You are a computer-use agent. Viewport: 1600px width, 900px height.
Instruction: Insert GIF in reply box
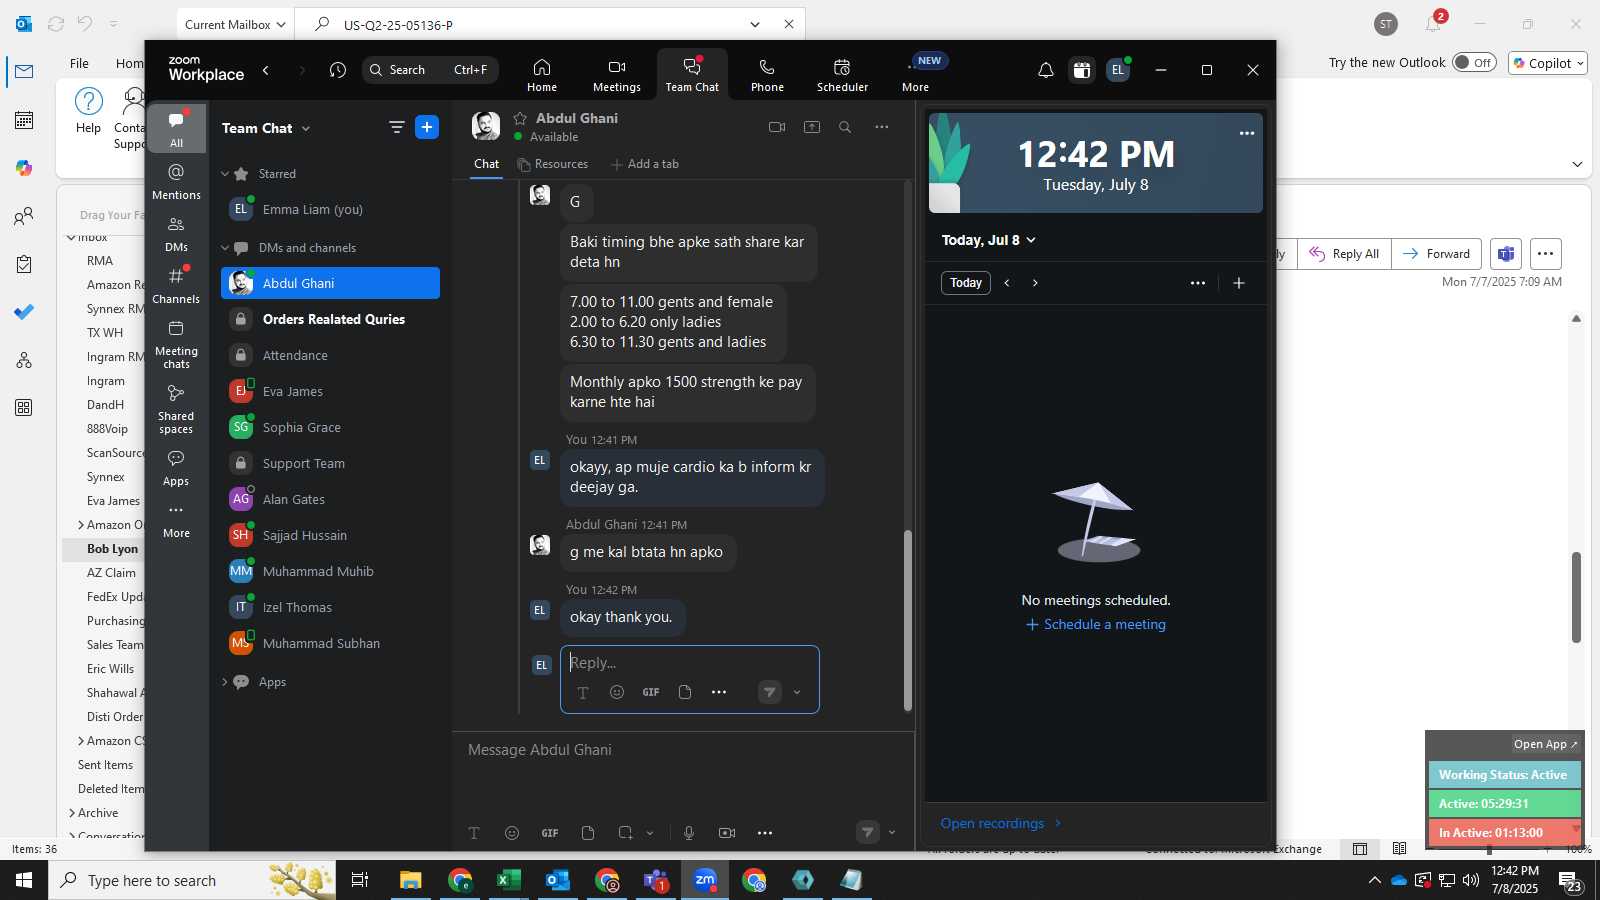pyautogui.click(x=651, y=692)
